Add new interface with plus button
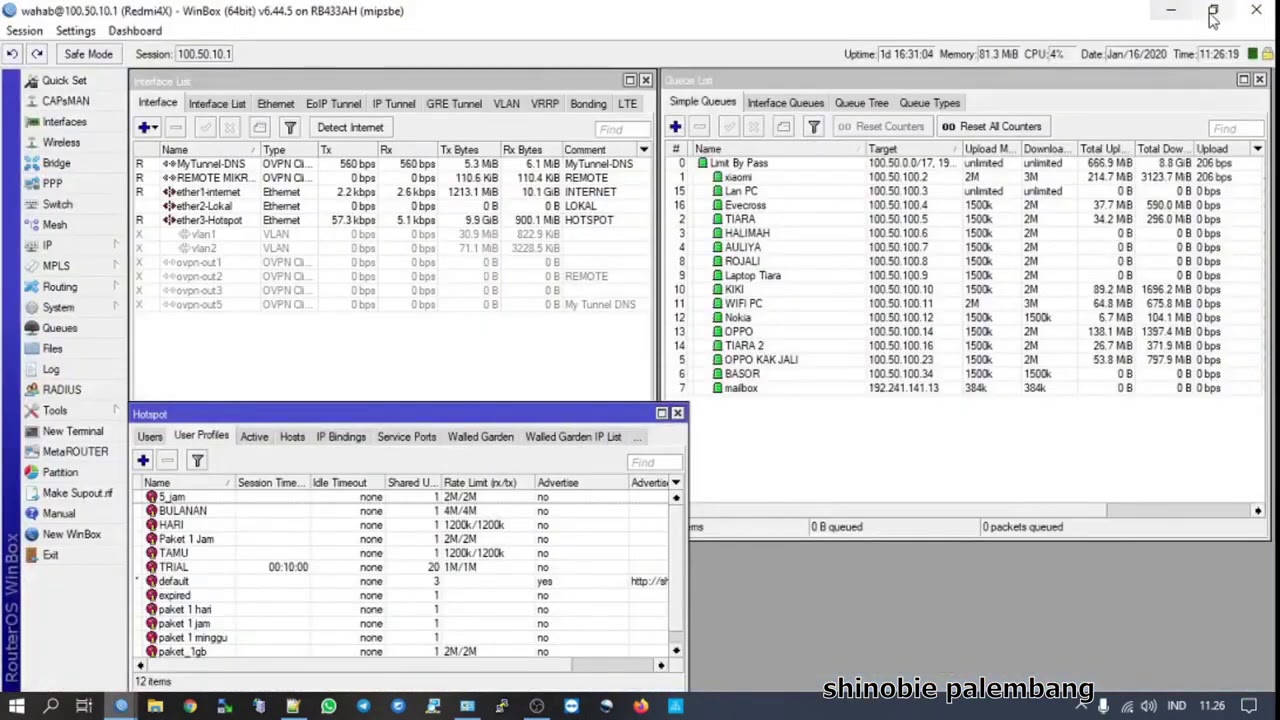 tap(146, 127)
